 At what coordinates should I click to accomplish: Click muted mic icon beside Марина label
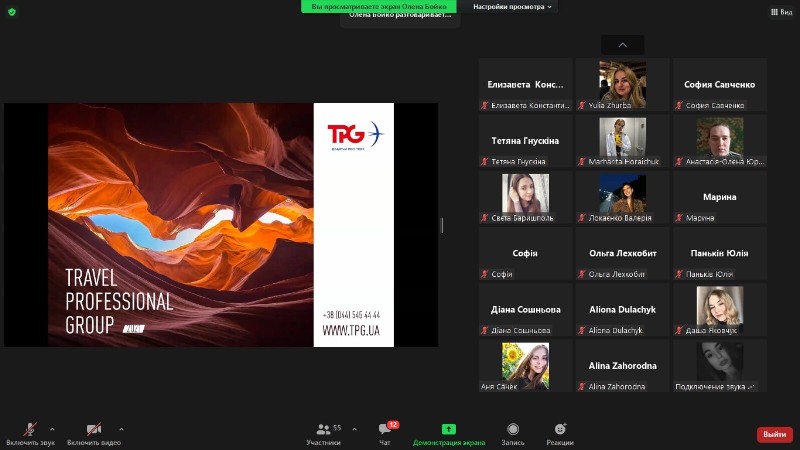point(679,218)
